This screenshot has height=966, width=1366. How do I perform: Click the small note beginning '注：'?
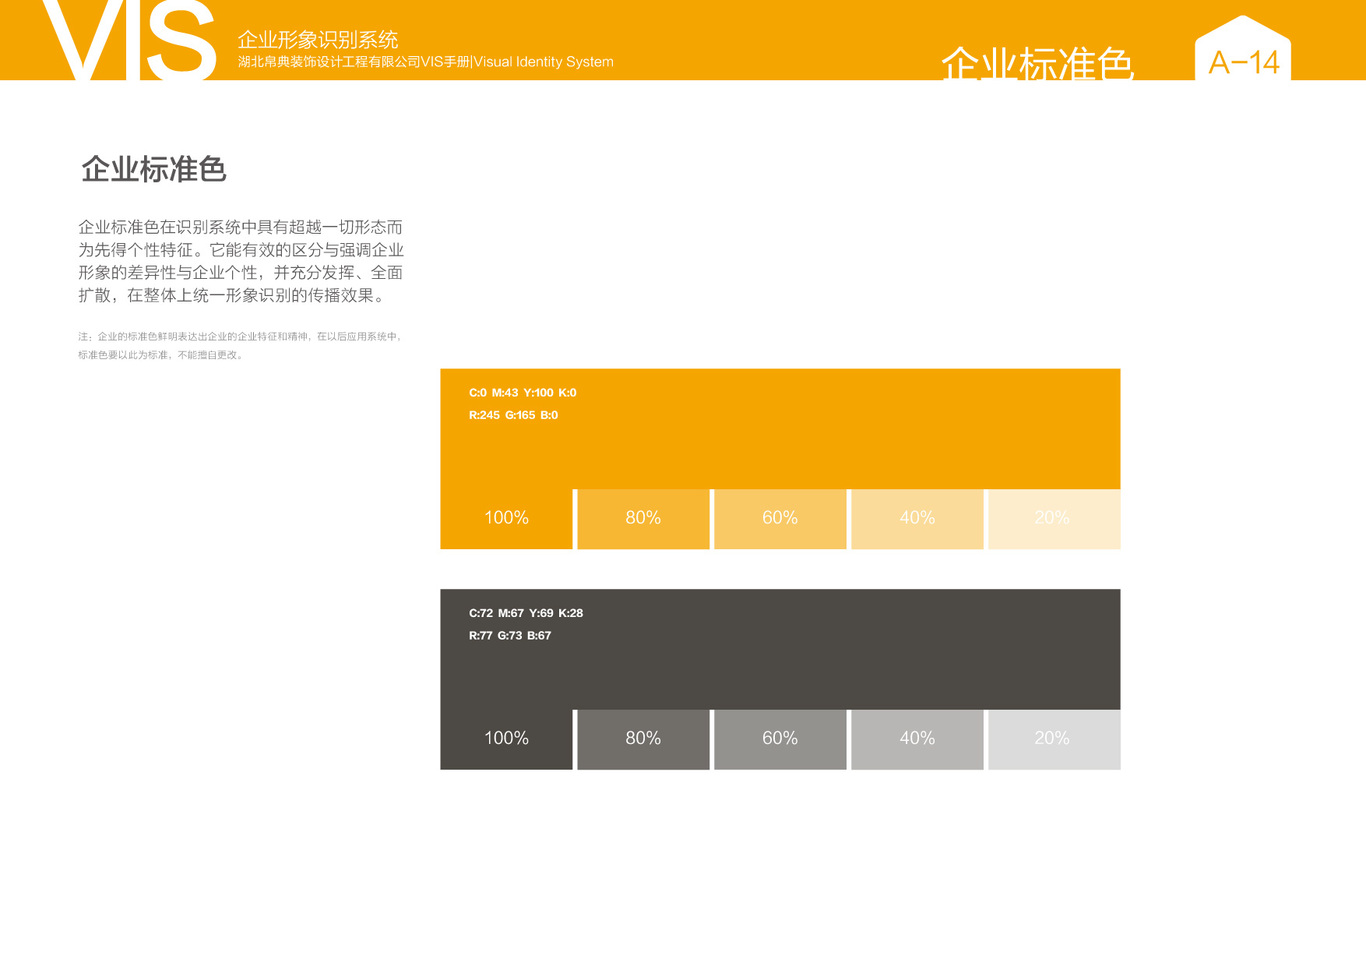pos(241,346)
